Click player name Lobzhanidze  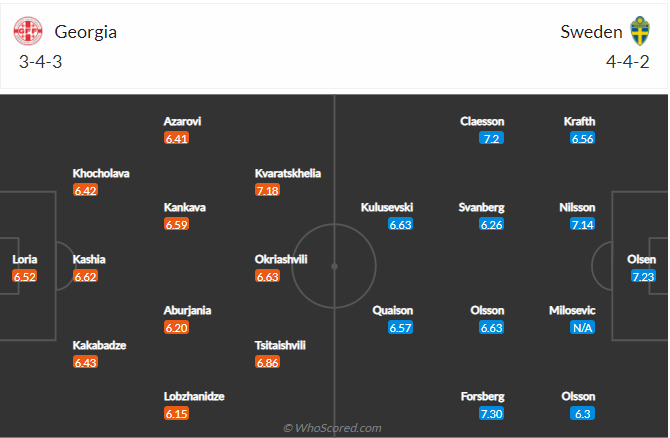[x=194, y=397]
